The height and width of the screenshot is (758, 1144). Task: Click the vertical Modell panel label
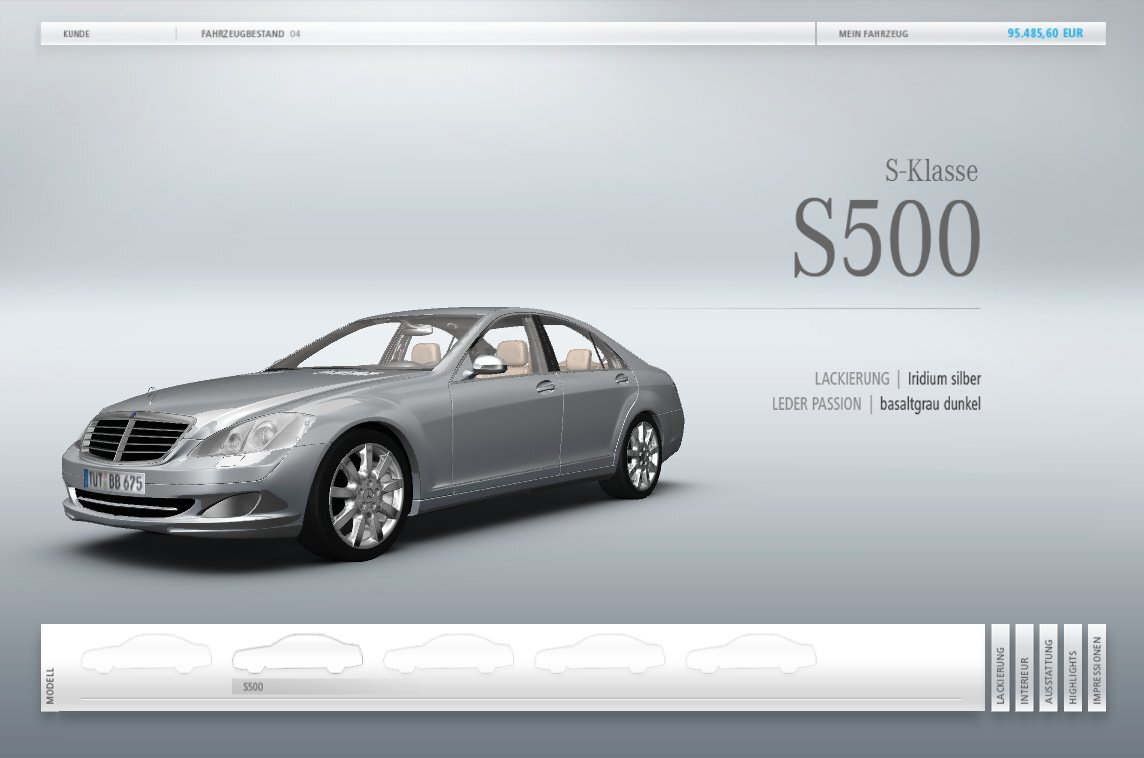pos(51,685)
